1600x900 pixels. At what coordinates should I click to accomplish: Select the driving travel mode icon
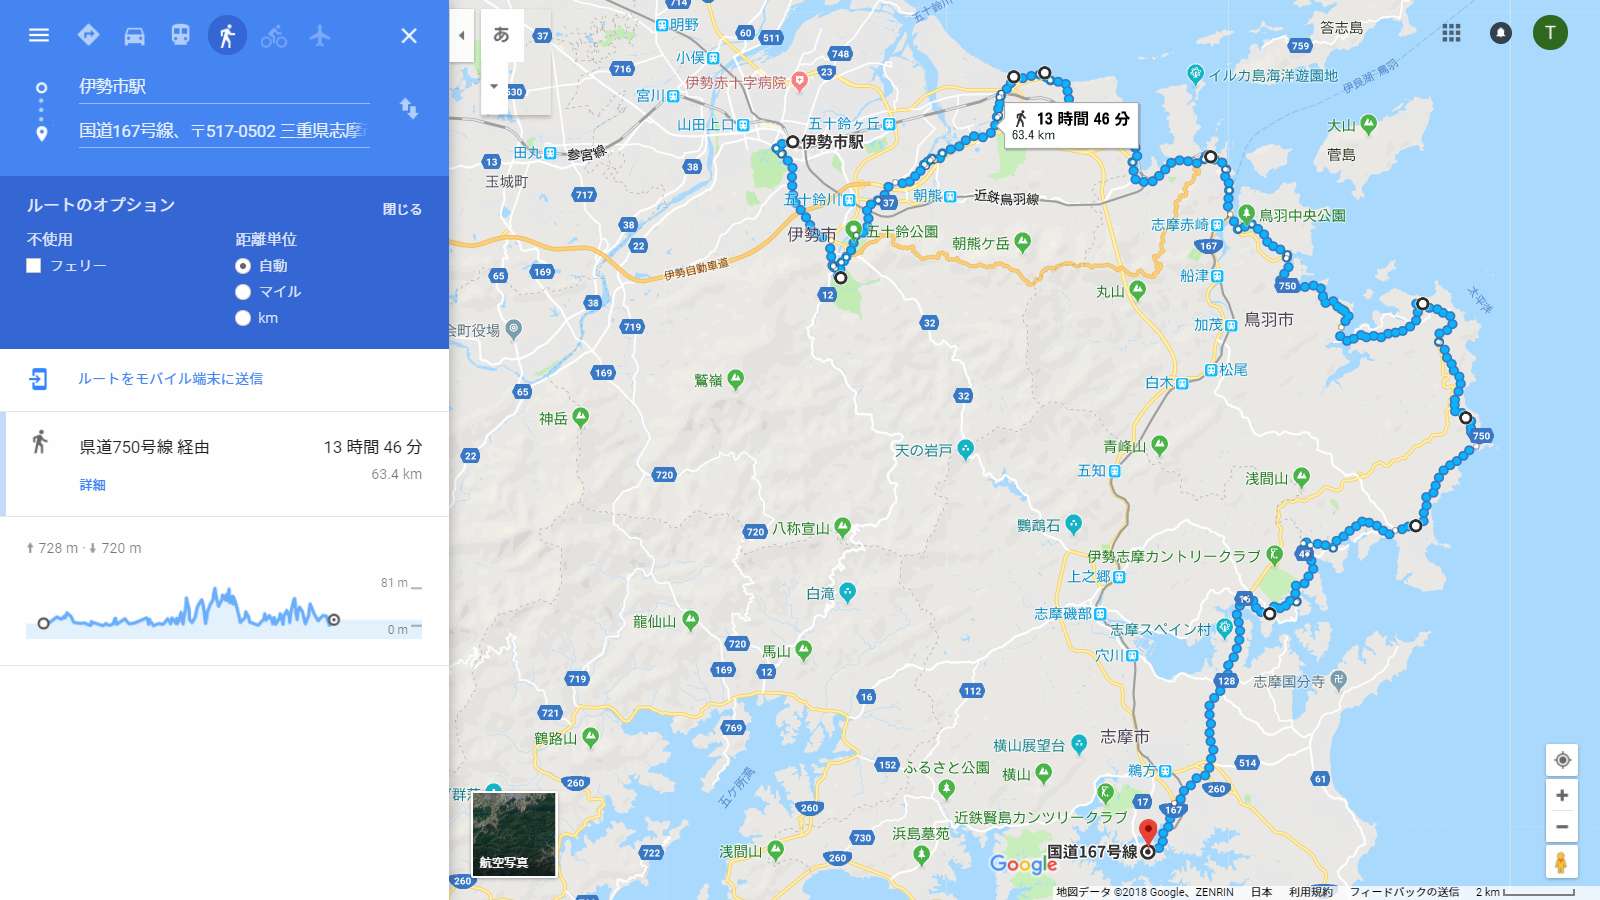point(135,36)
